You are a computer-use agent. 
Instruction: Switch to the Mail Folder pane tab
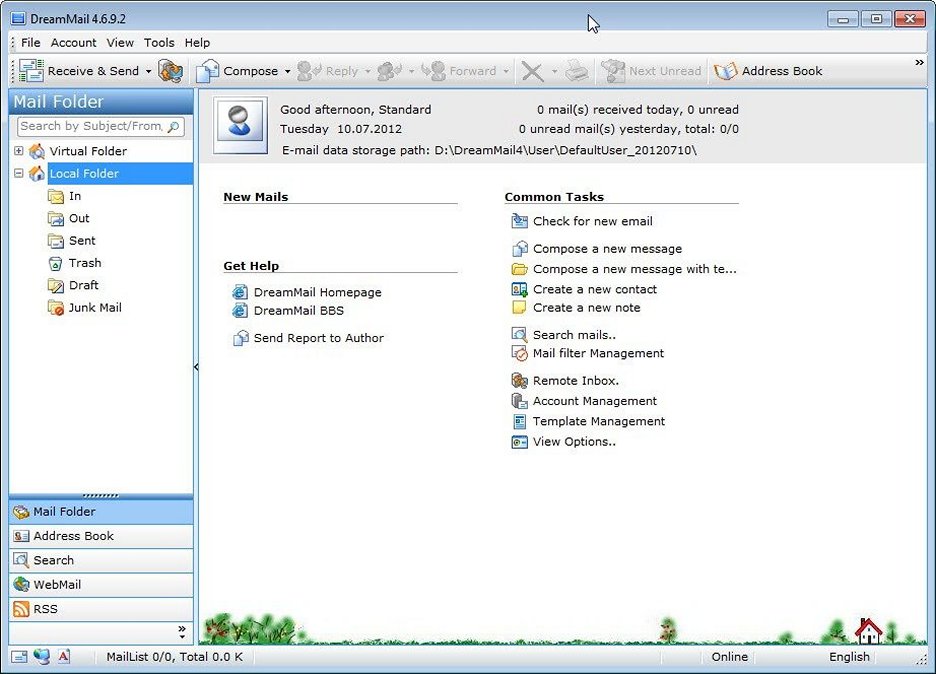[x=101, y=512]
